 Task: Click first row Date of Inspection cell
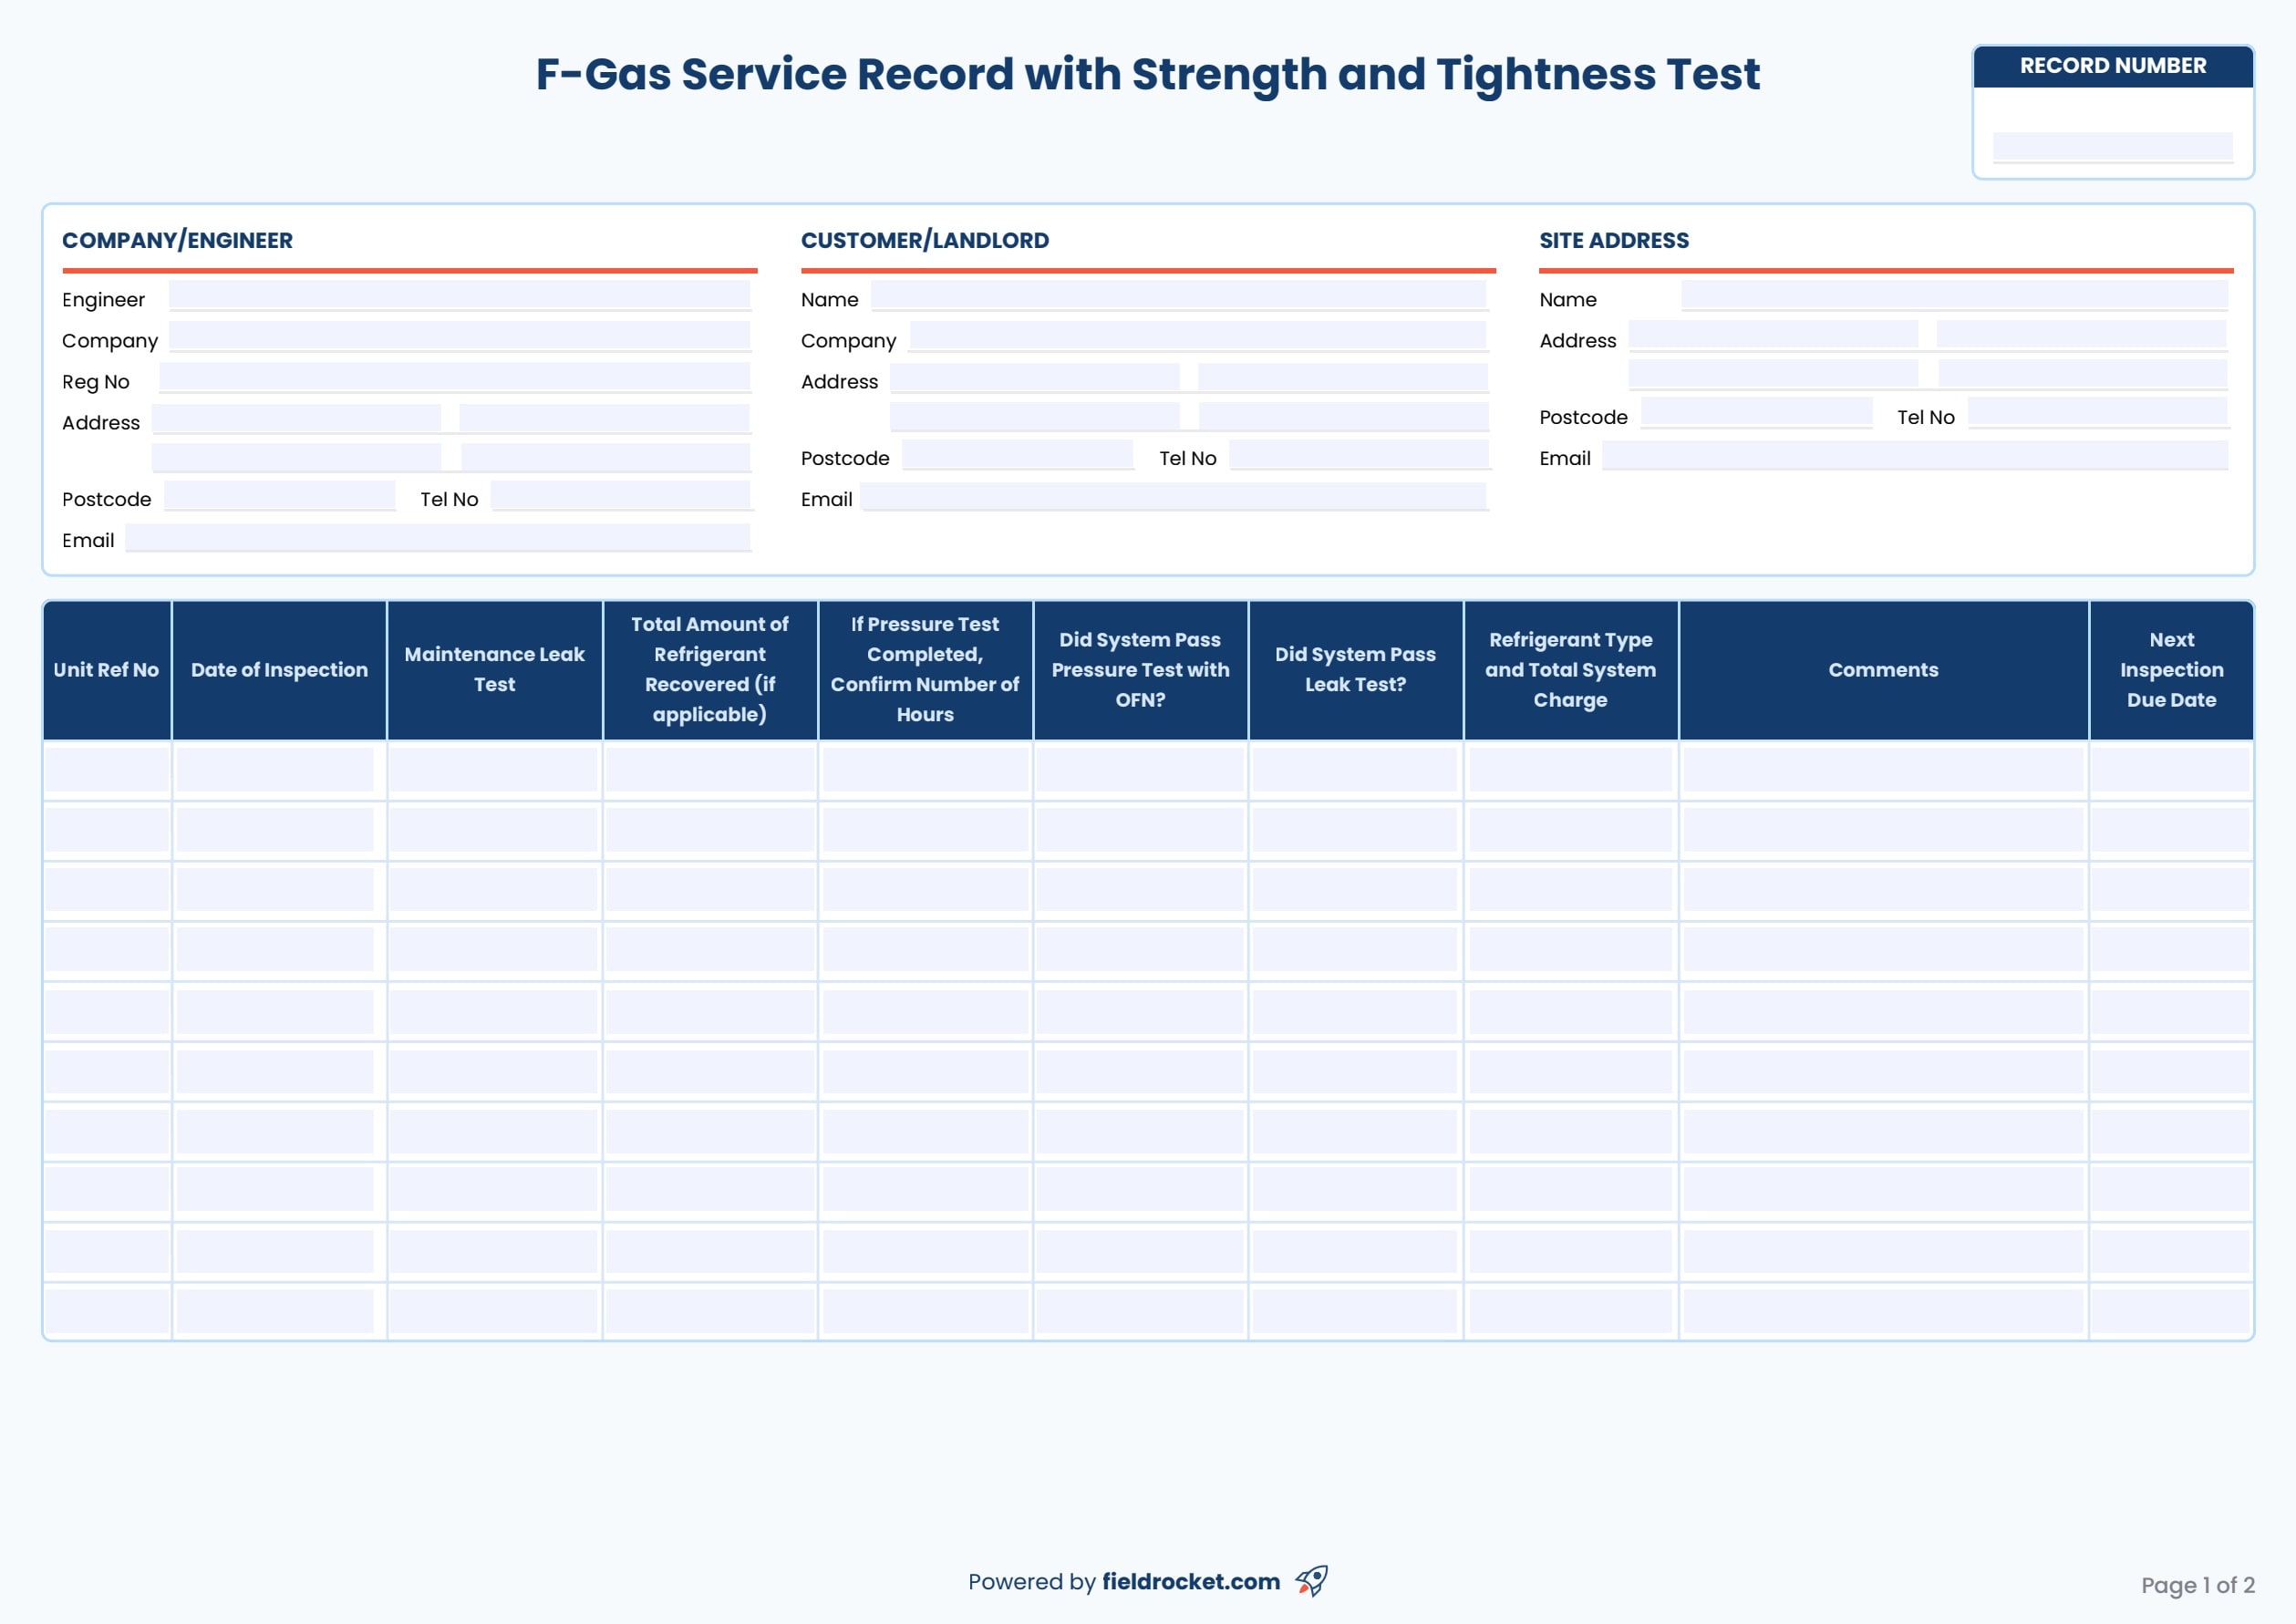tap(275, 770)
